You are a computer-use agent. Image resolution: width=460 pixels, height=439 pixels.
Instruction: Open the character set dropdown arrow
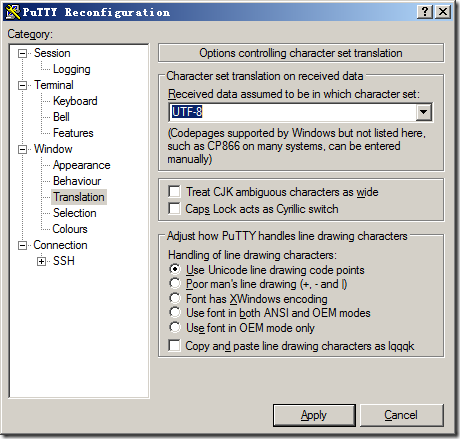point(424,112)
